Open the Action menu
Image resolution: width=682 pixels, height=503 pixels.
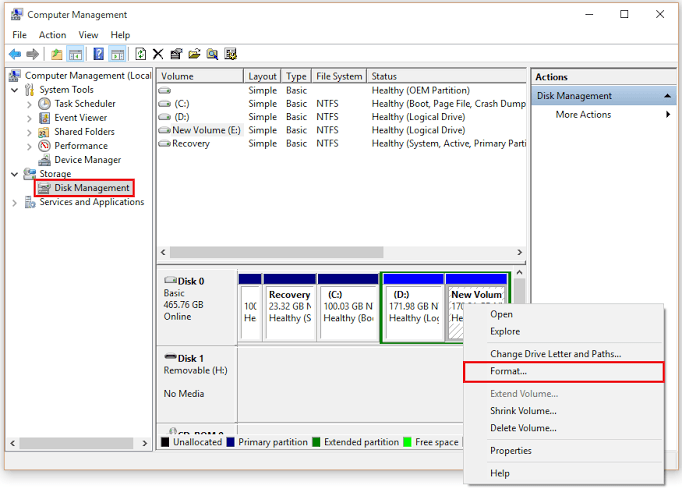53,35
